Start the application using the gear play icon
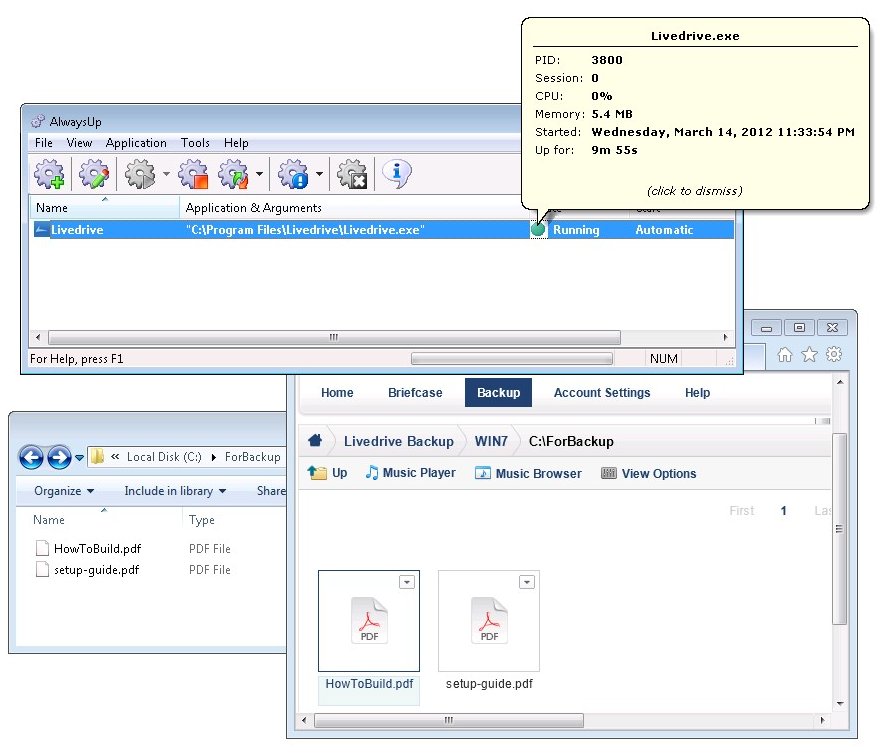The image size is (881, 753). pos(140,174)
